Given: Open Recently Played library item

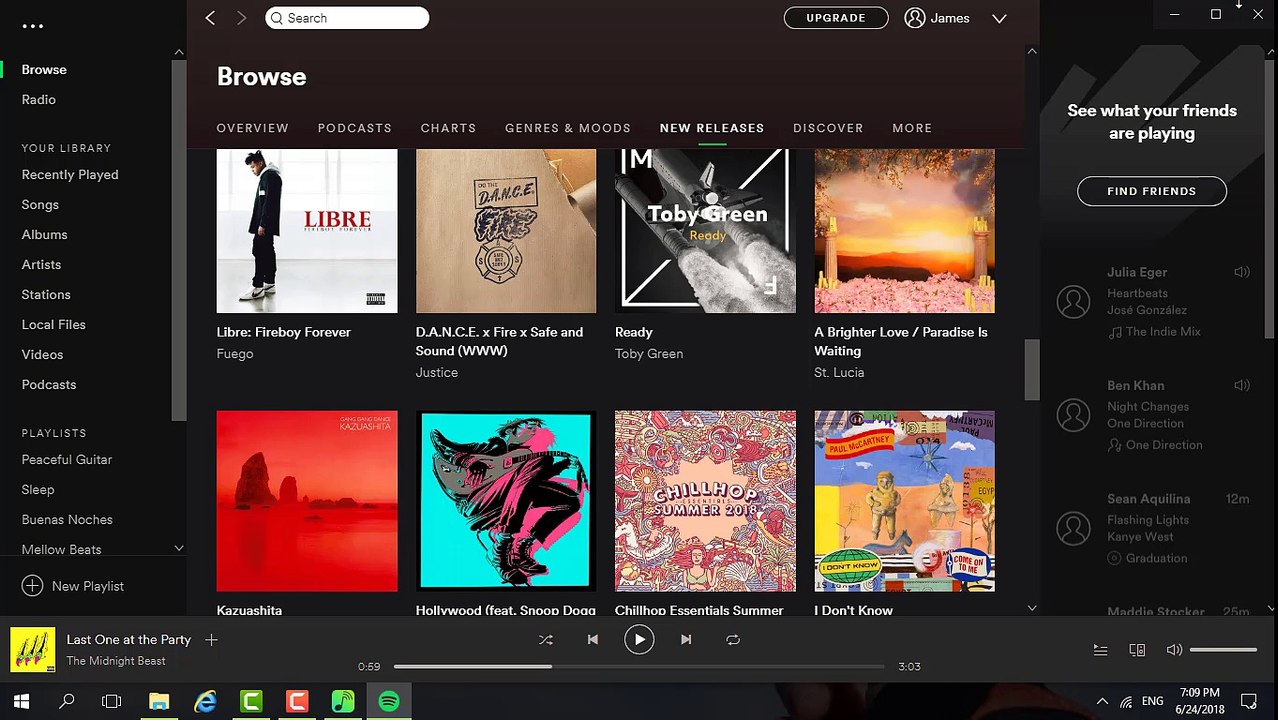Looking at the screenshot, I should 70,175.
